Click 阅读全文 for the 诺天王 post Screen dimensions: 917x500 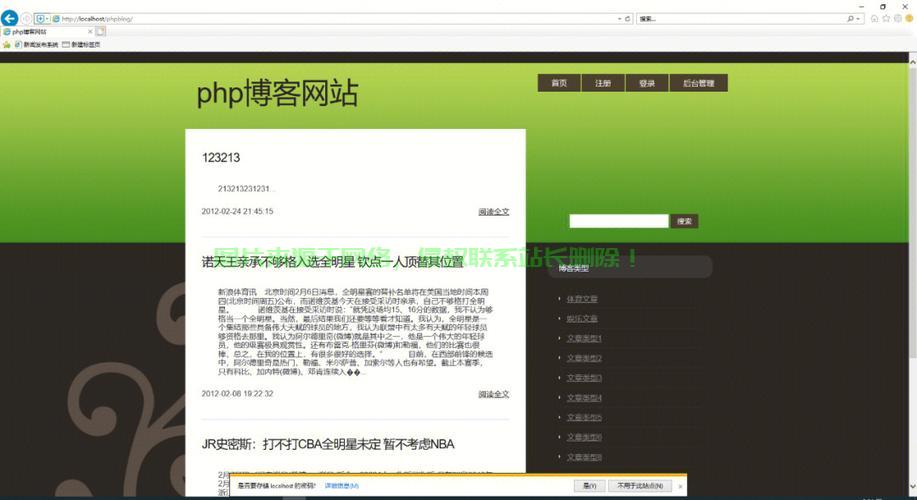[x=494, y=394]
